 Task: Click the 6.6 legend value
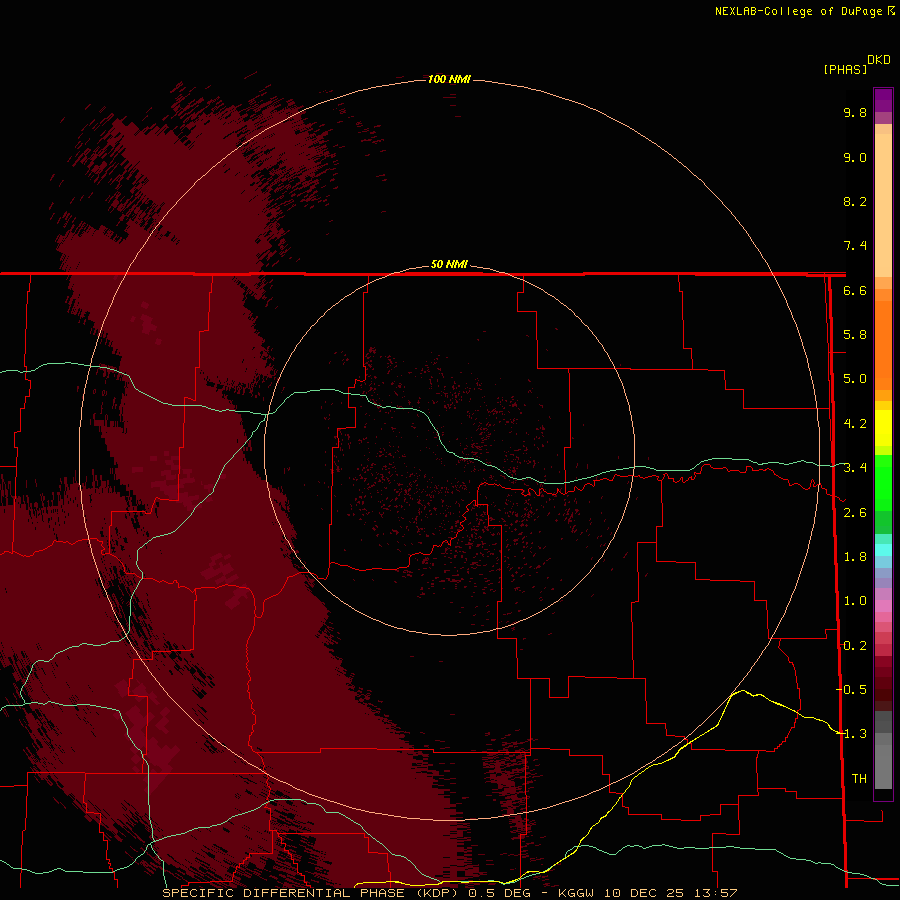pyautogui.click(x=855, y=290)
